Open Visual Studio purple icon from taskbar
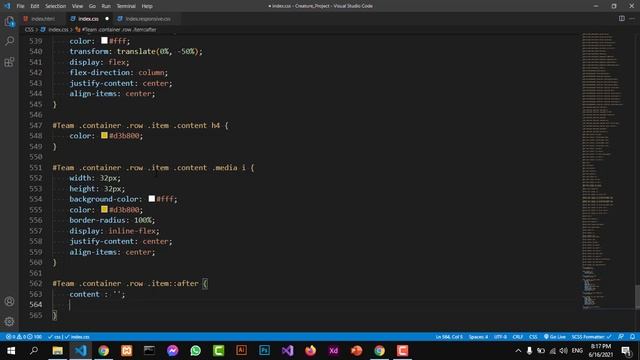Image resolution: width=640 pixels, height=360 pixels. [x=287, y=351]
